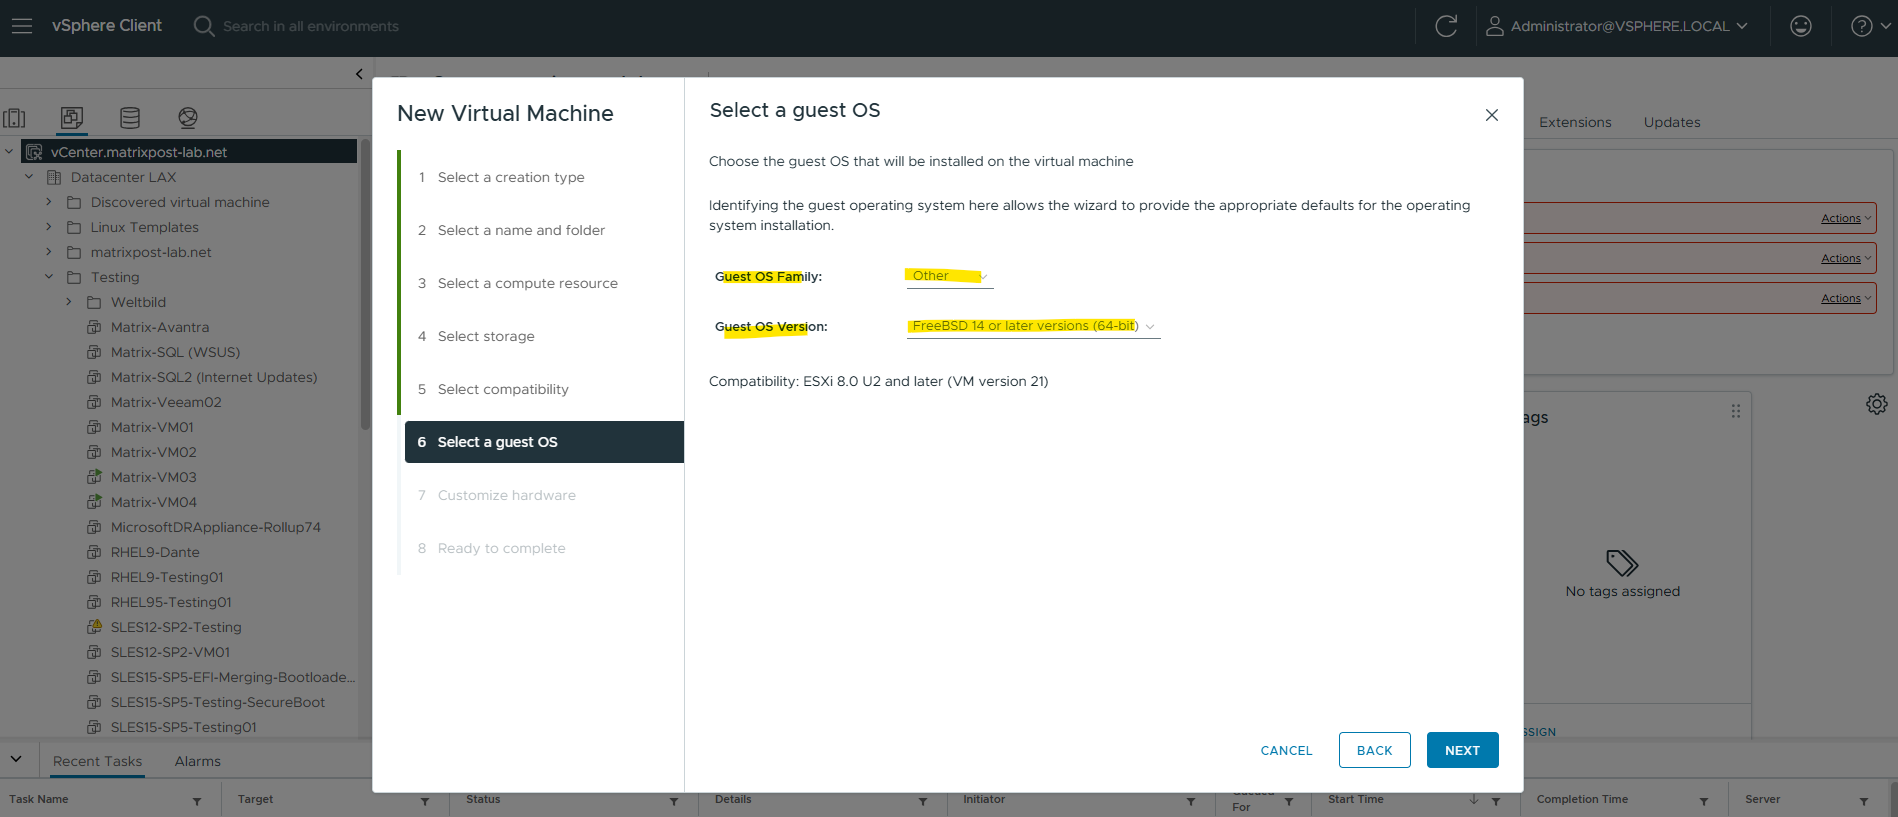Click BACK in the wizard
This screenshot has height=817, width=1898.
coord(1375,750)
